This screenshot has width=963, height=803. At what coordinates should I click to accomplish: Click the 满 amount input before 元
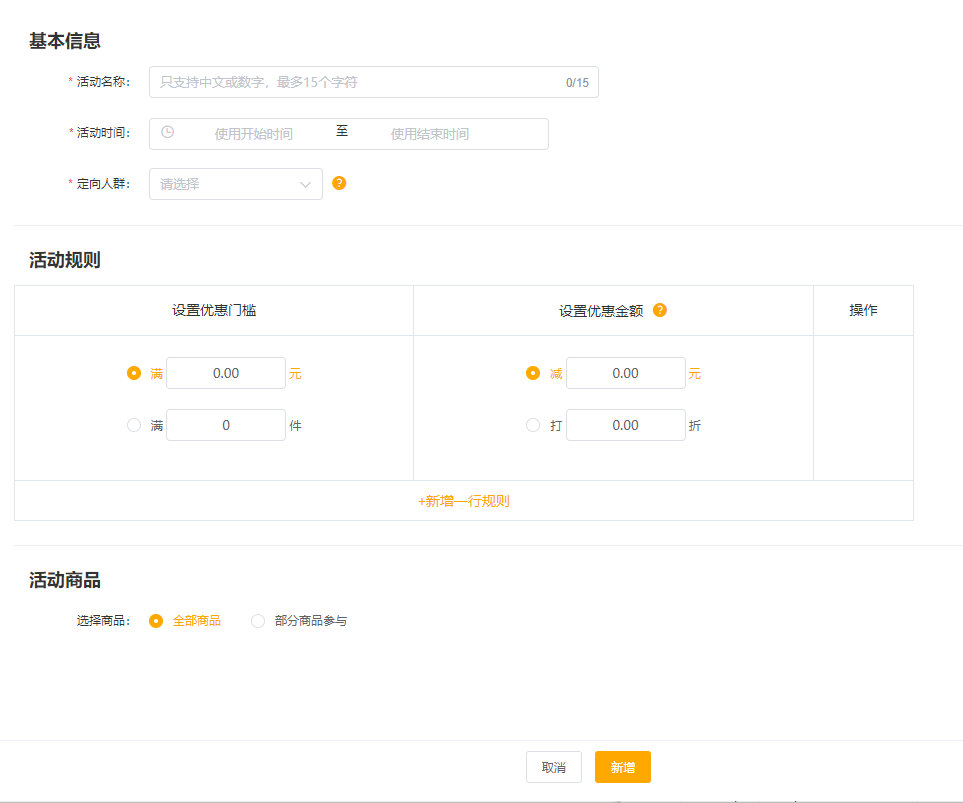(226, 373)
